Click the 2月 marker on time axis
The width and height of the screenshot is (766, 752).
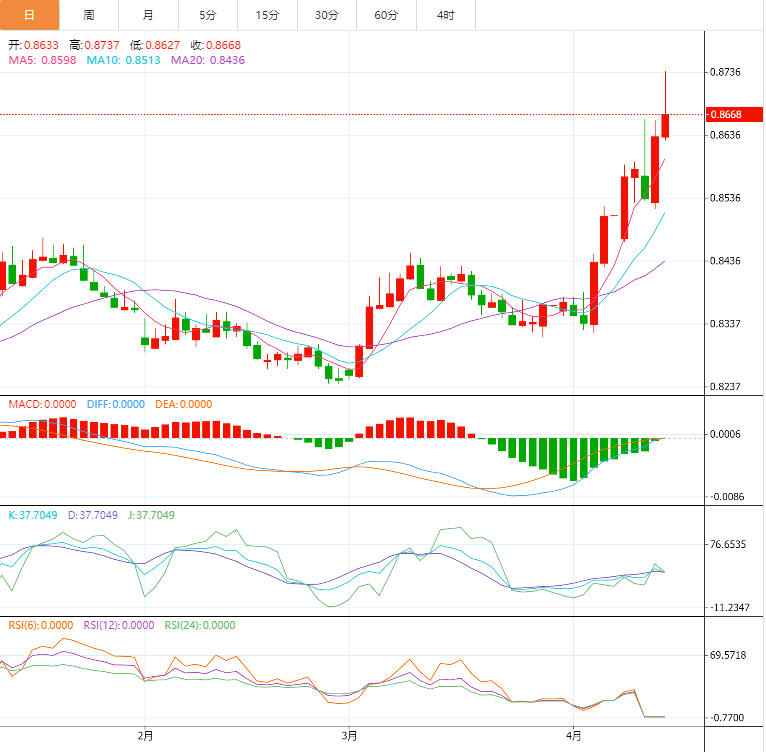click(x=145, y=735)
